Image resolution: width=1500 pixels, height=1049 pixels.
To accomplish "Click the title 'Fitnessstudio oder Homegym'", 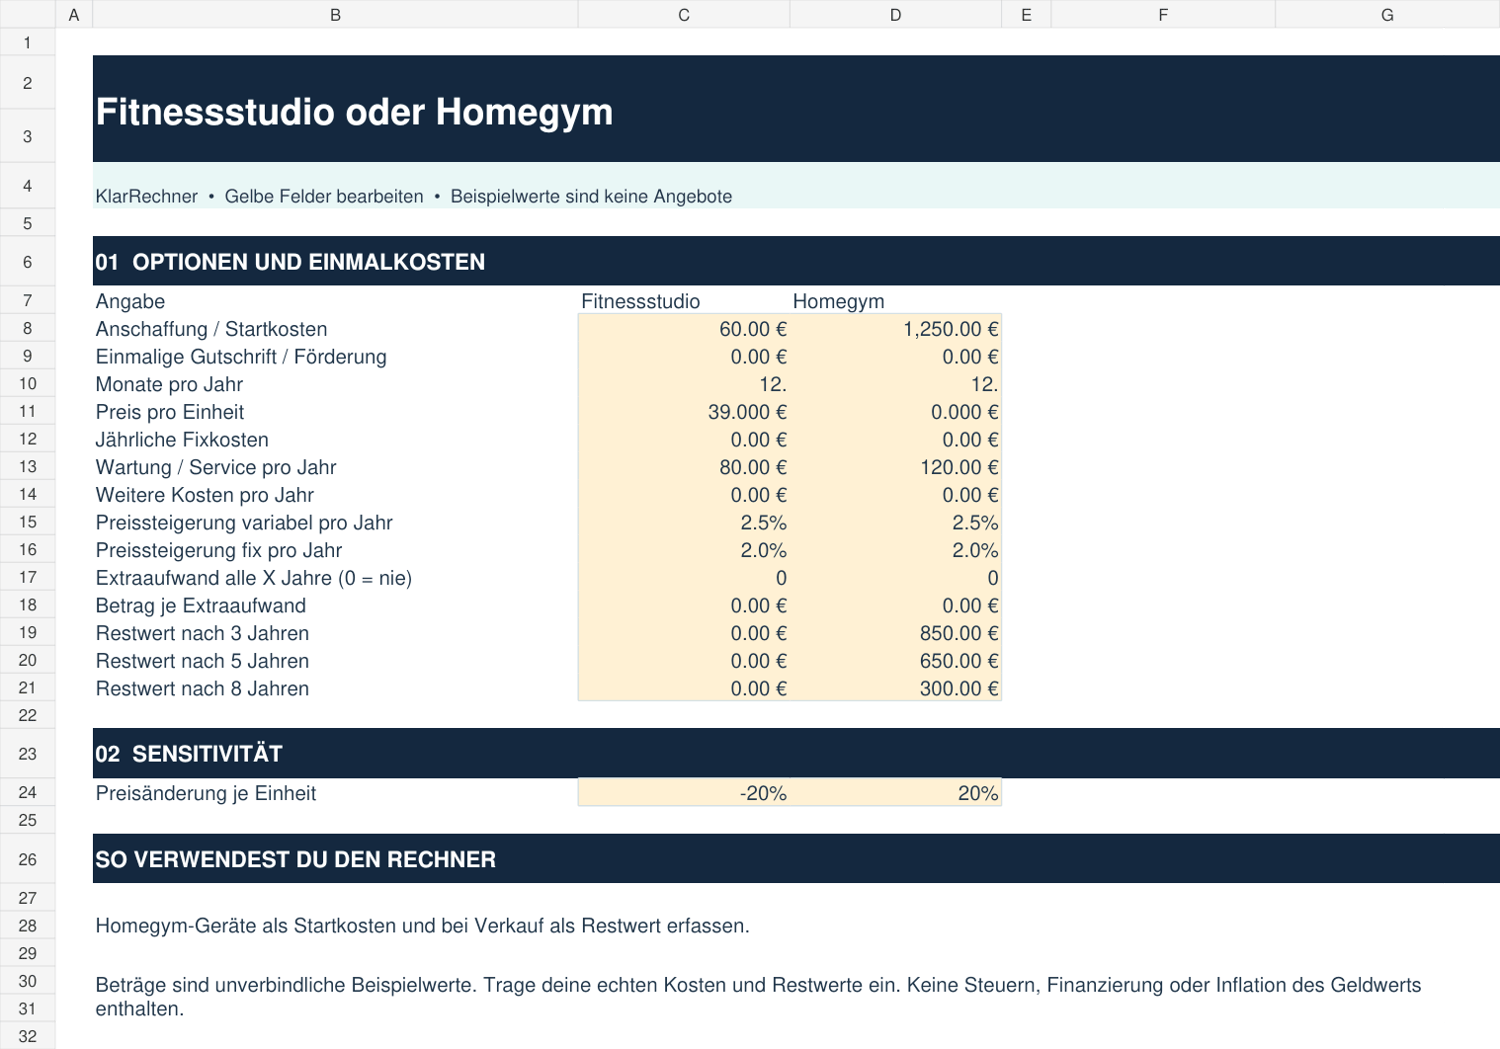I will click(354, 112).
